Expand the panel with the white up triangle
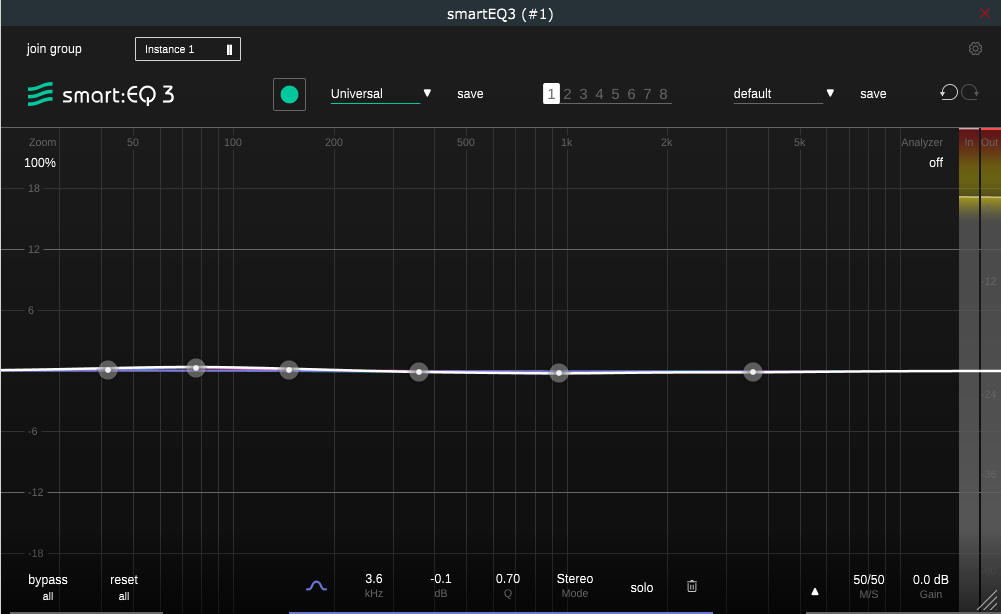Image resolution: width=1001 pixels, height=614 pixels. coord(815,592)
